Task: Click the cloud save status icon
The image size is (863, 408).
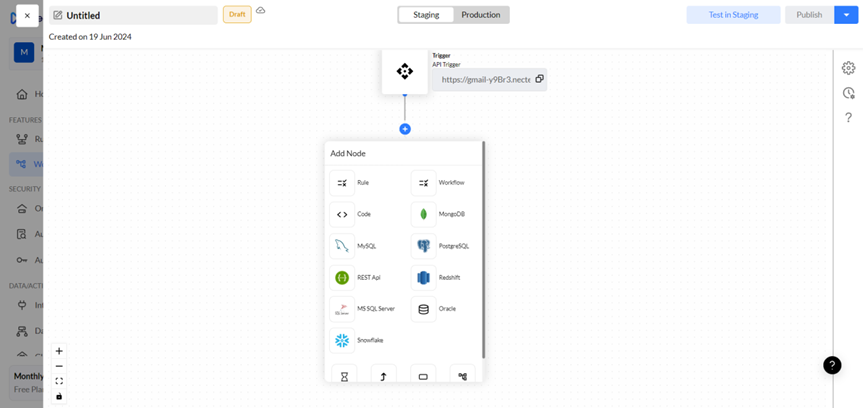Action: 261,10
